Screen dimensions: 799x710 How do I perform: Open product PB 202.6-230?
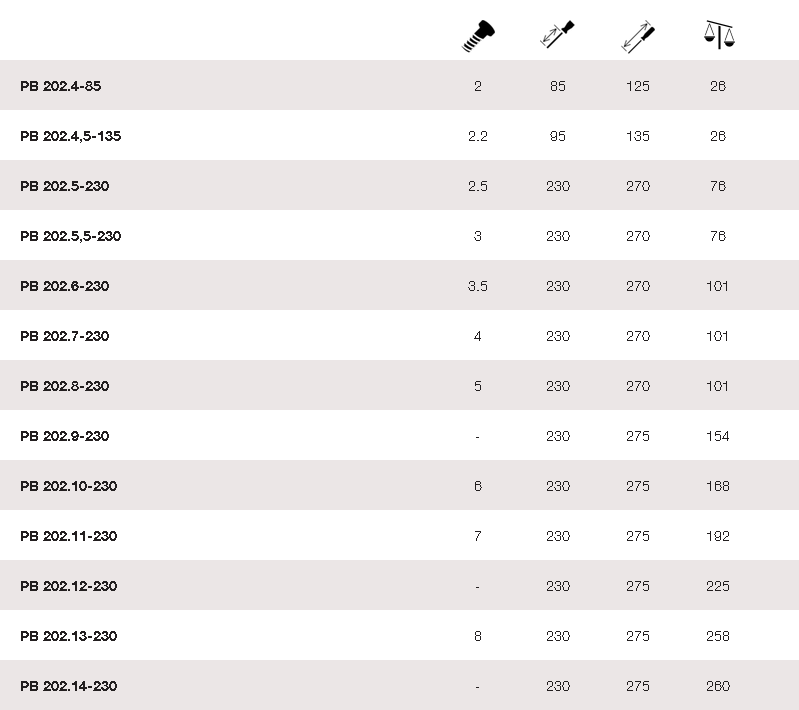[x=65, y=286]
